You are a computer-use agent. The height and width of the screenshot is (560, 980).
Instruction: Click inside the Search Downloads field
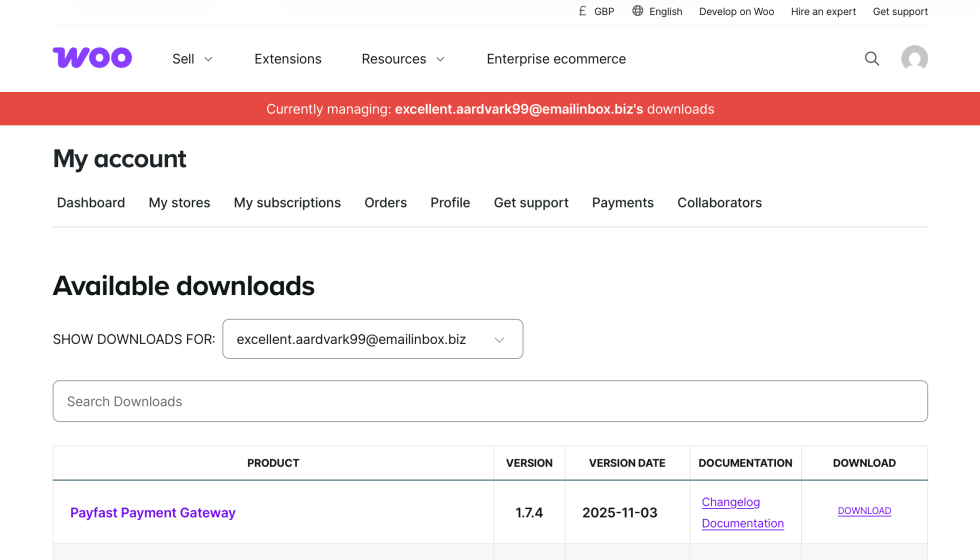click(490, 401)
